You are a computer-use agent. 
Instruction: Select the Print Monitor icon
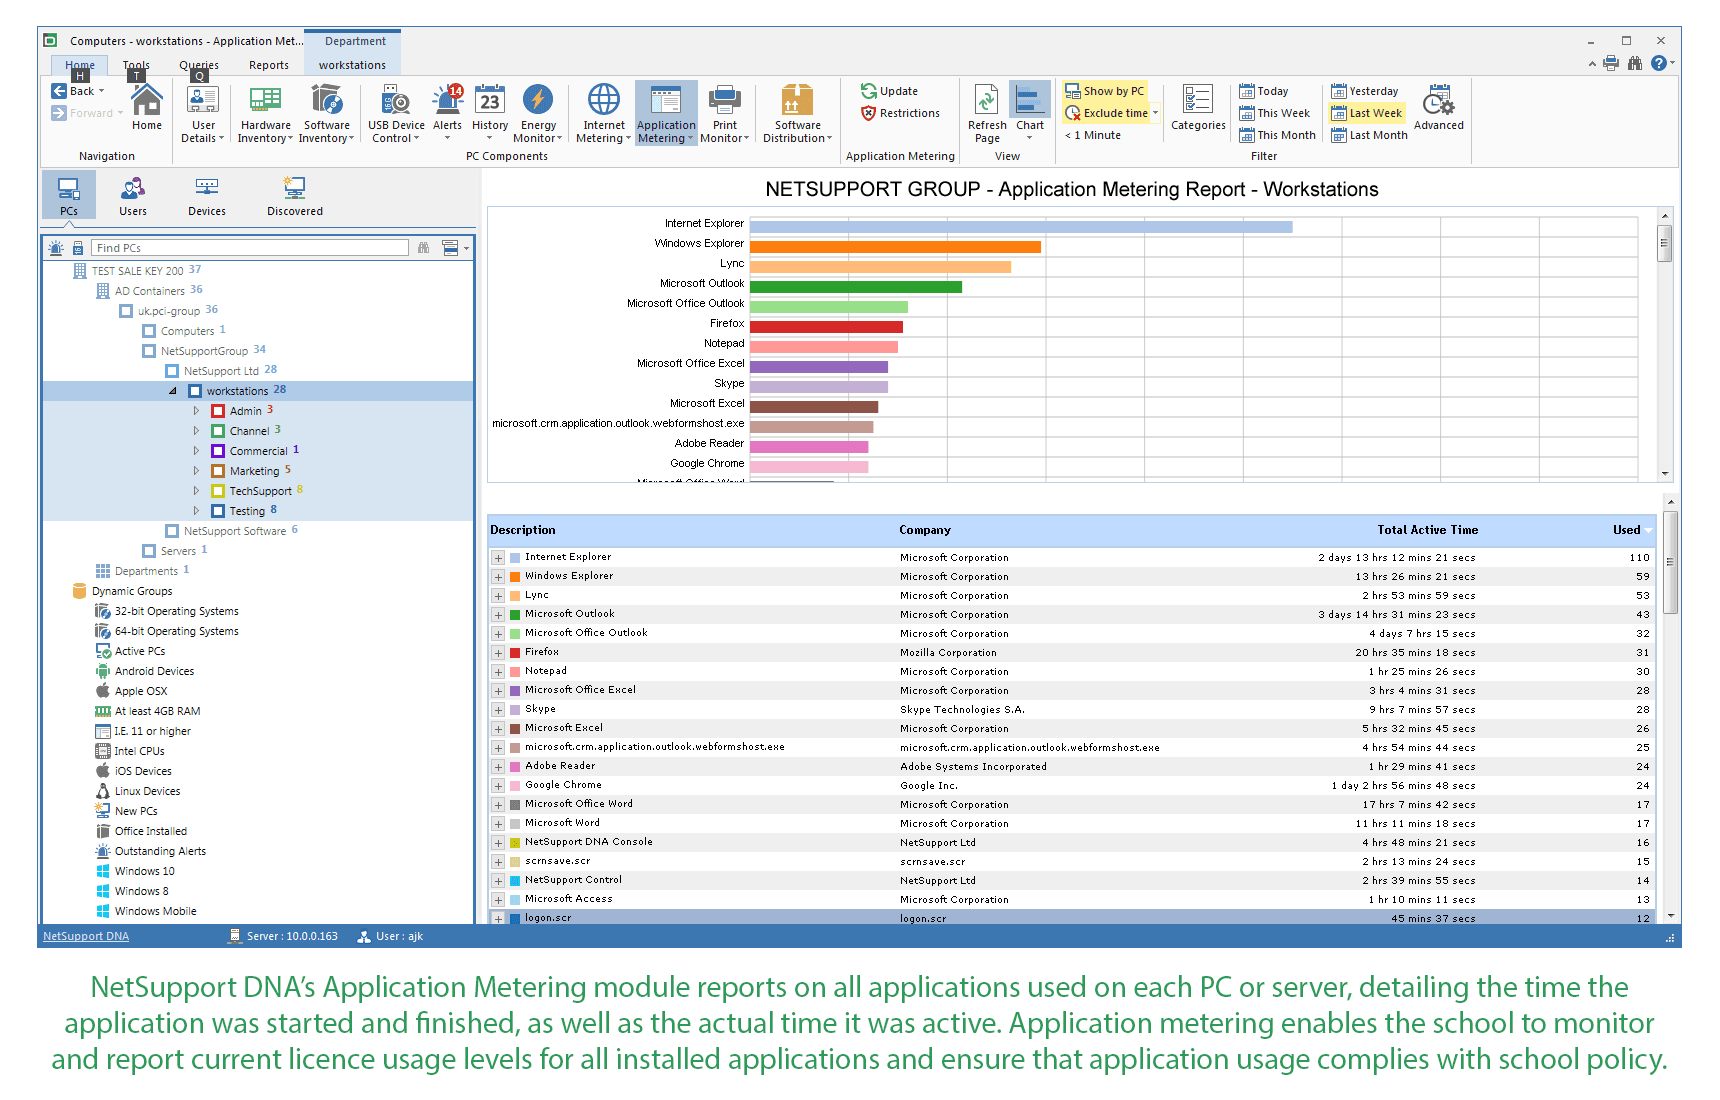tap(724, 112)
